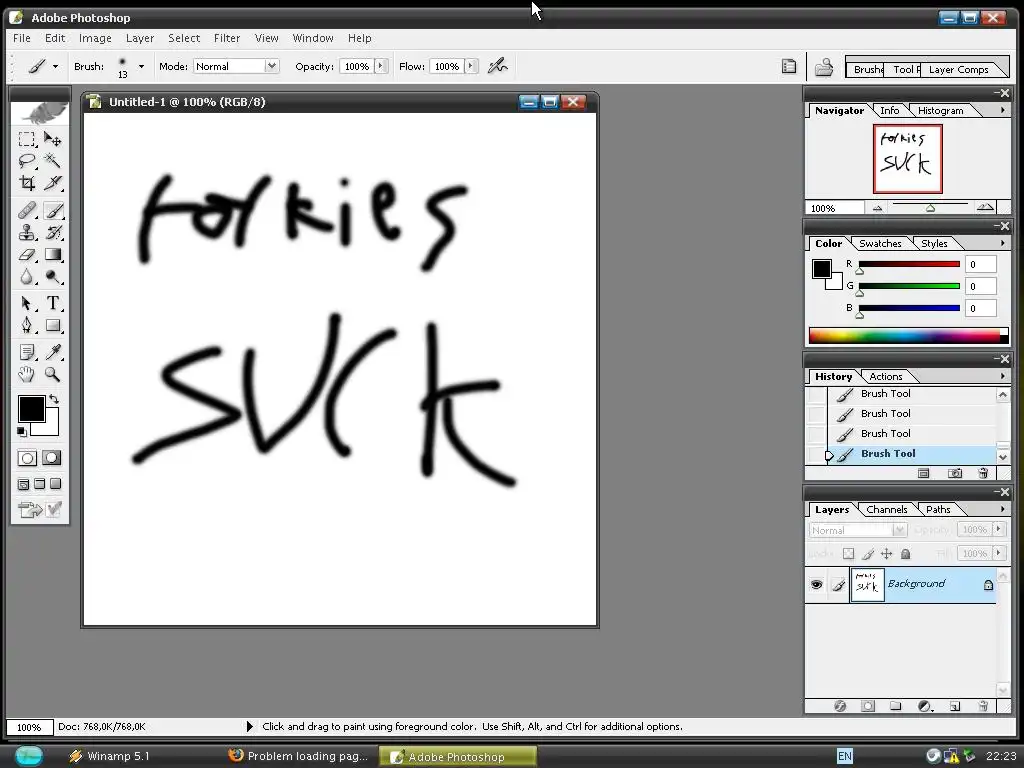The image size is (1024, 768).
Task: Select Full Screen mode
Action: [56, 484]
